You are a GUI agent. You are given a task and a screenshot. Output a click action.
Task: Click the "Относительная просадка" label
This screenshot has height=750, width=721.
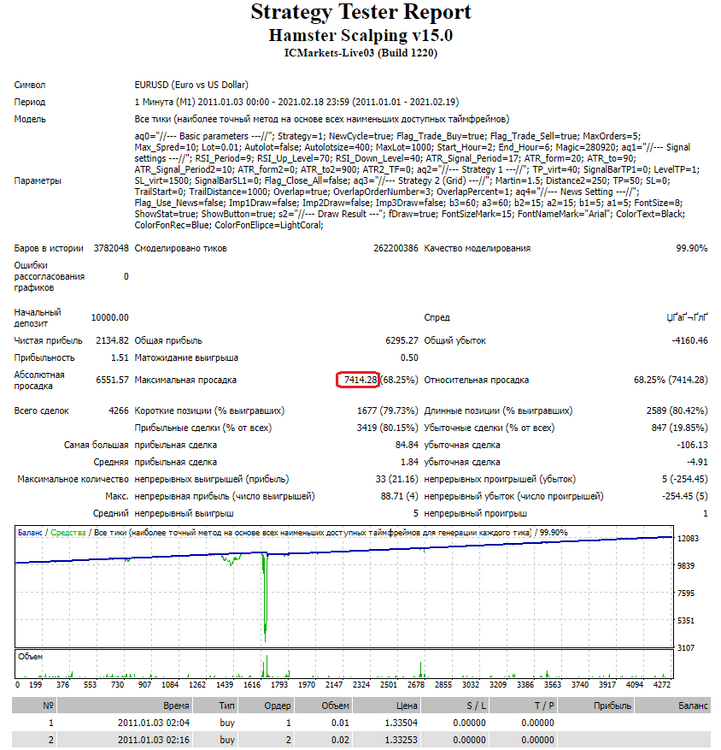[x=477, y=380]
